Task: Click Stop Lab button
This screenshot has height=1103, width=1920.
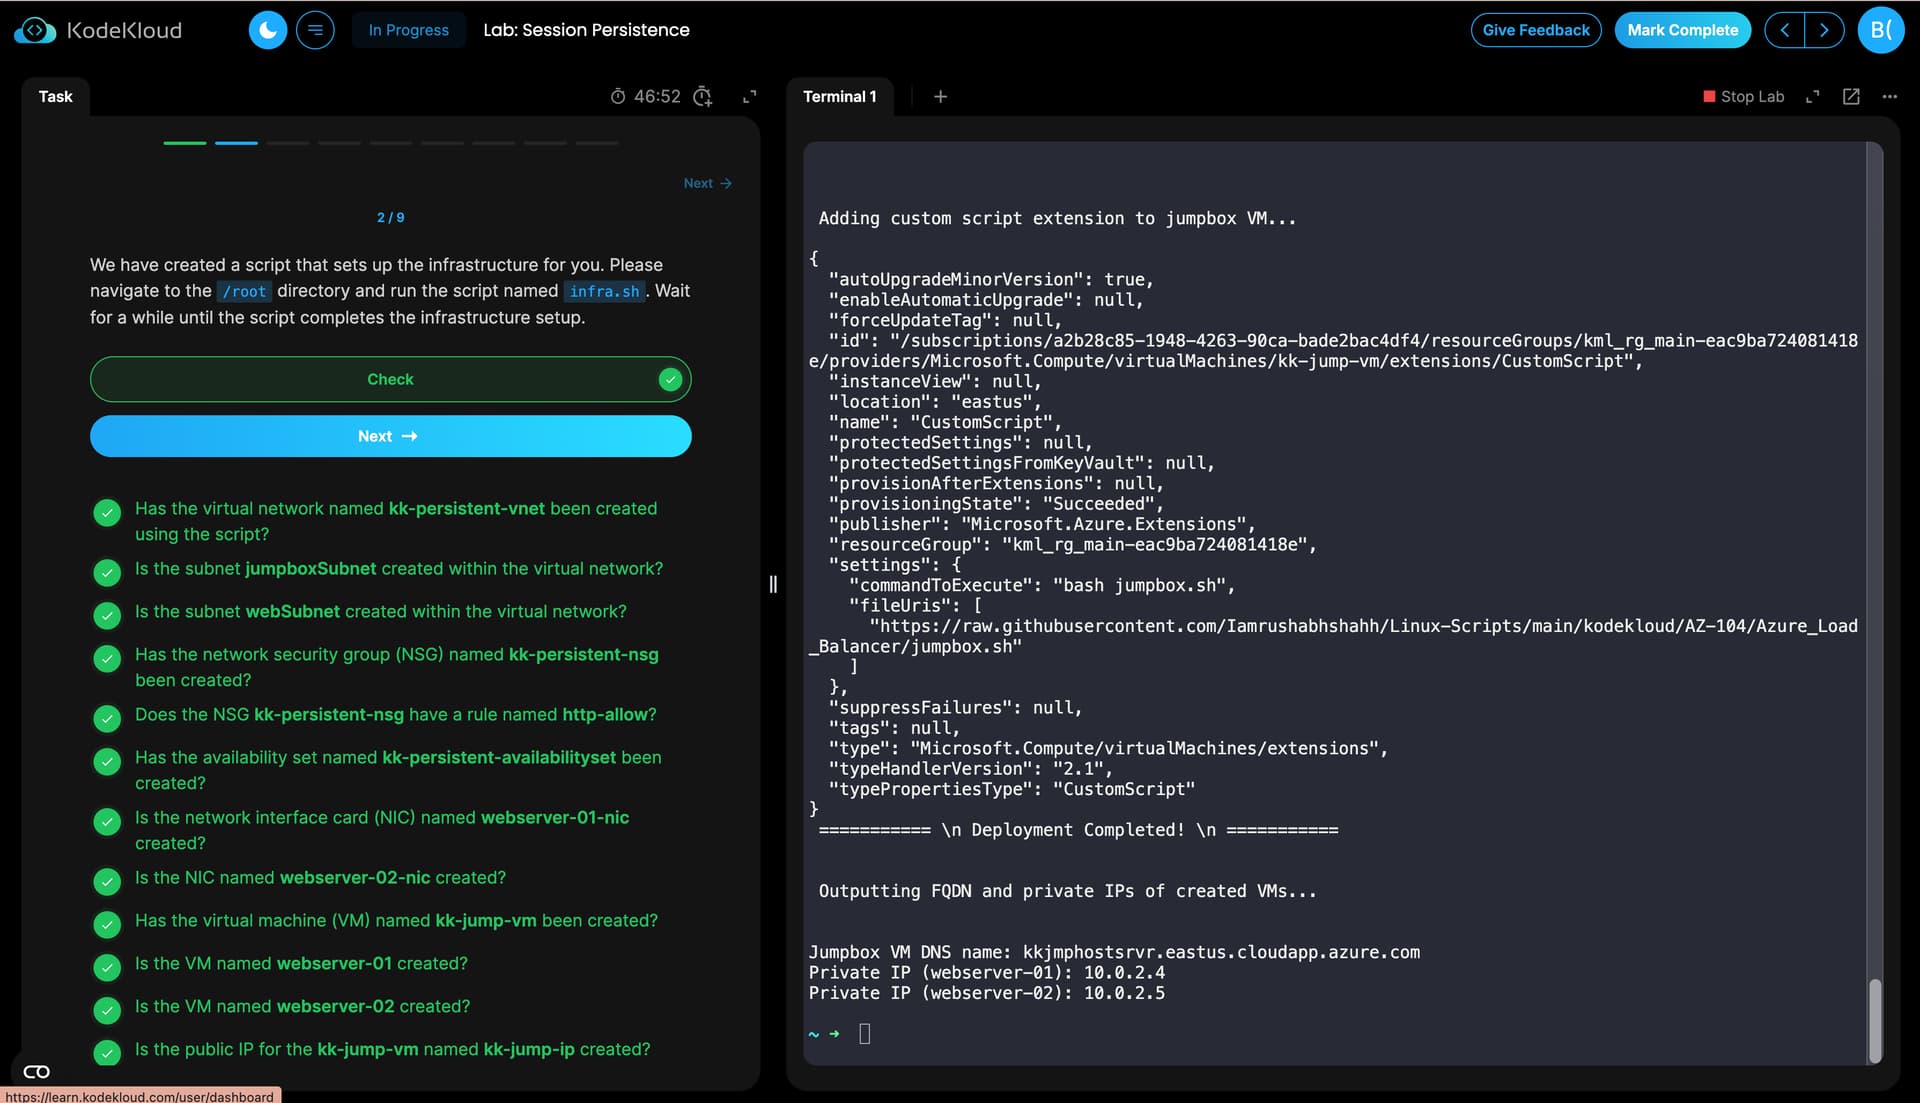Action: (1743, 97)
